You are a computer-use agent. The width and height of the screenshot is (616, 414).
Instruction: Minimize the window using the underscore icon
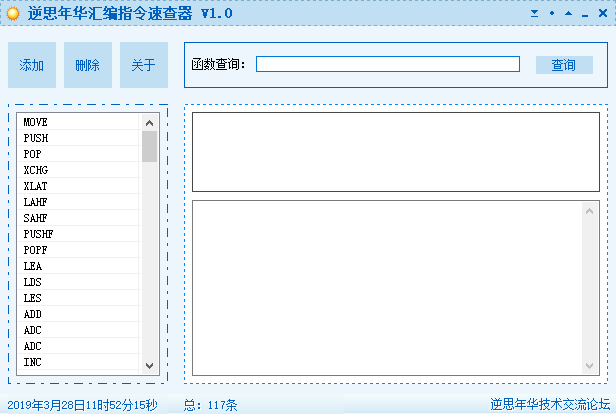pyautogui.click(x=585, y=14)
